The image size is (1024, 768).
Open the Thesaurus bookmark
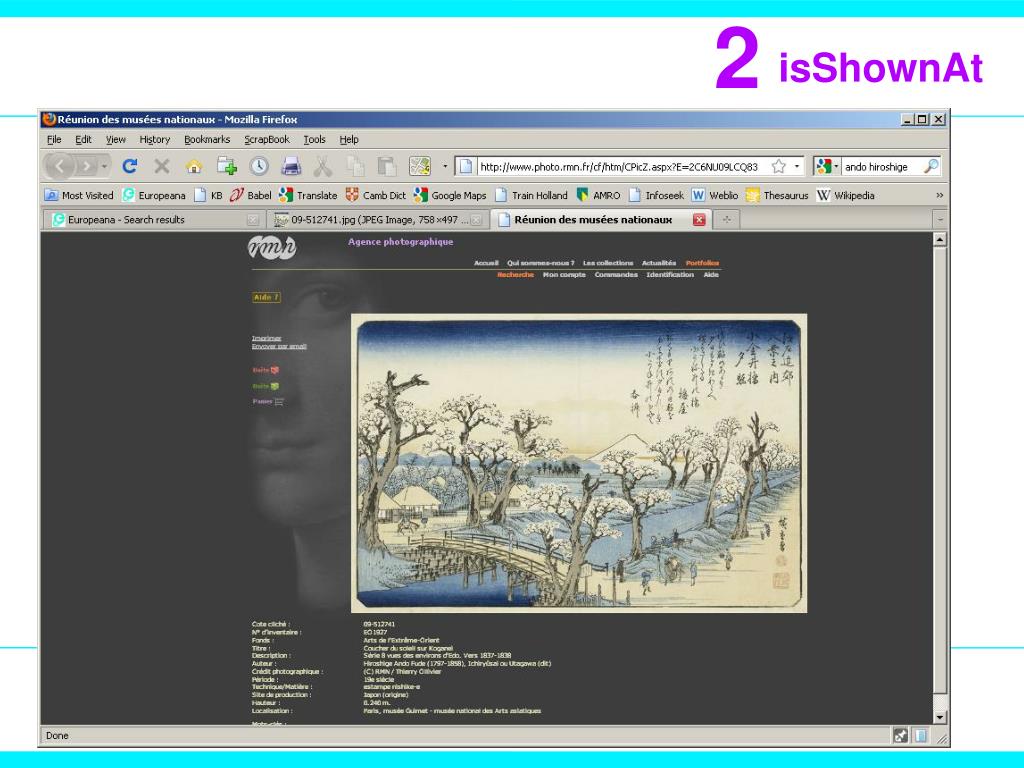[778, 195]
